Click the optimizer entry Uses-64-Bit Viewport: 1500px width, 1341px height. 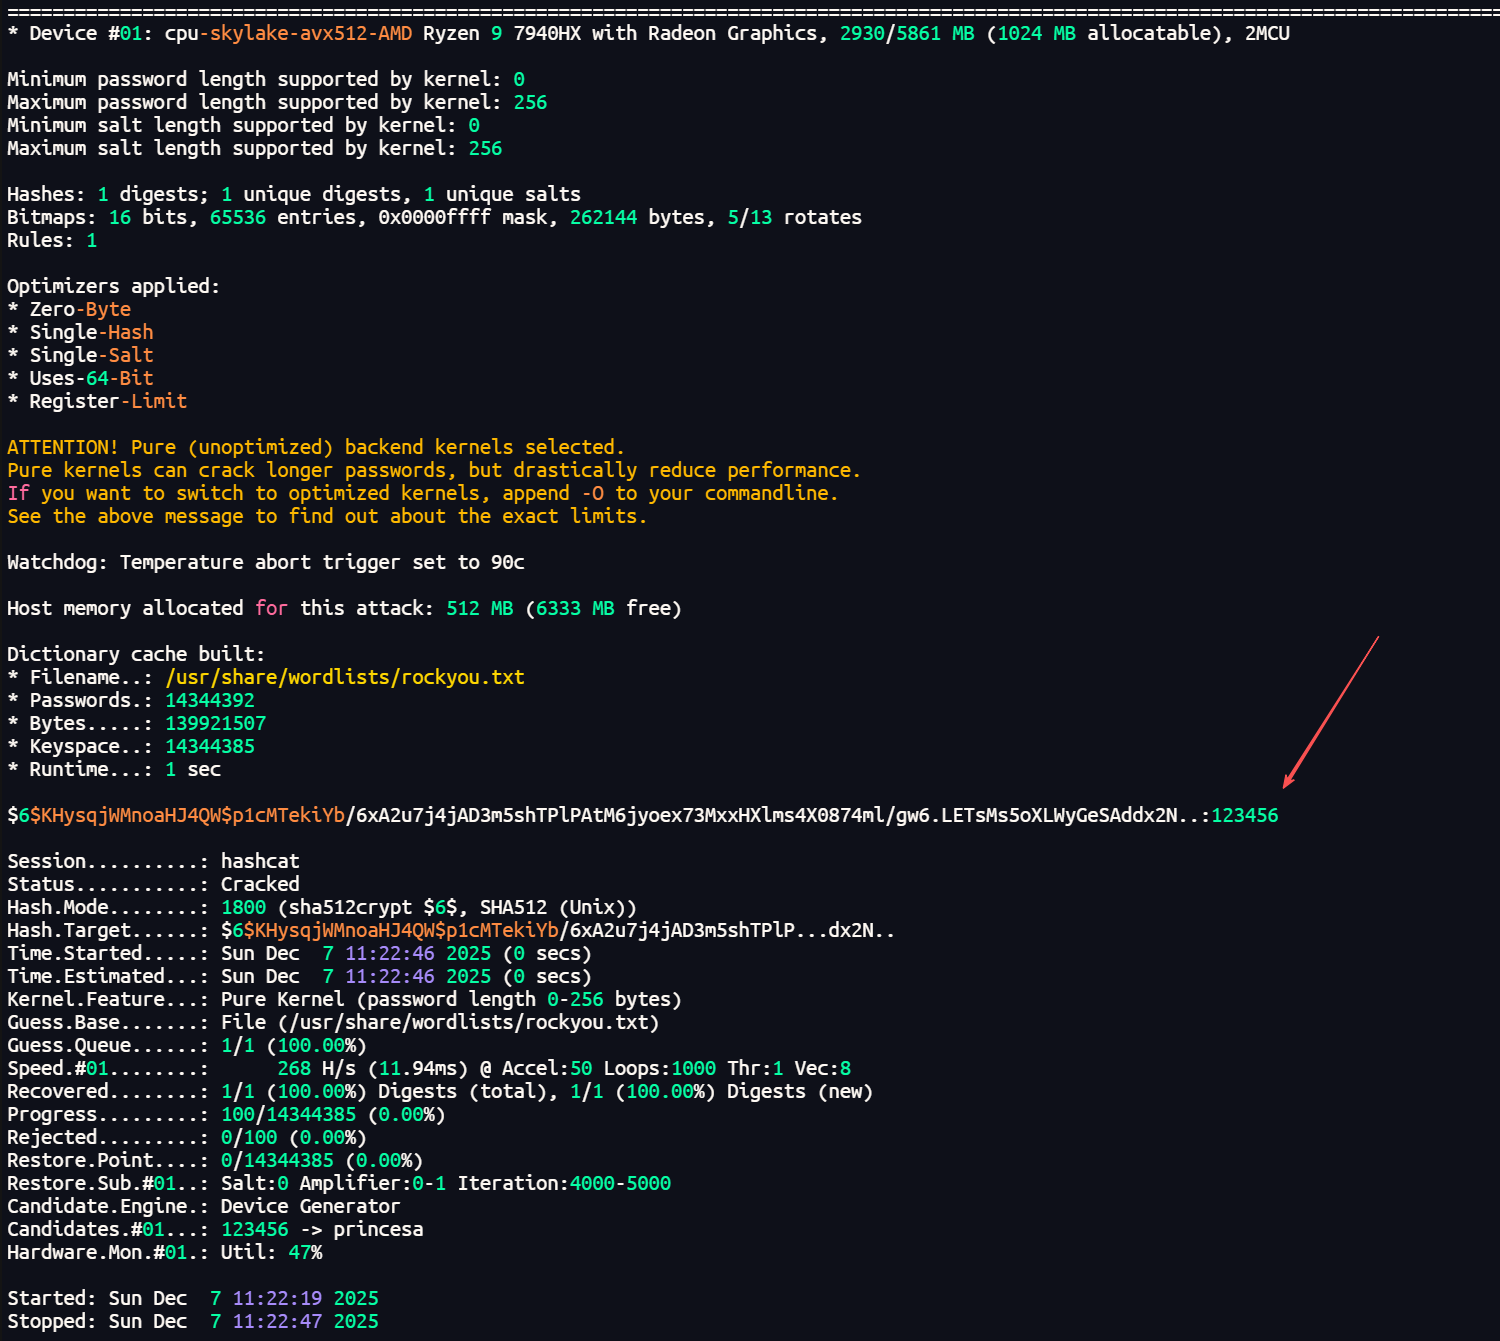click(91, 378)
